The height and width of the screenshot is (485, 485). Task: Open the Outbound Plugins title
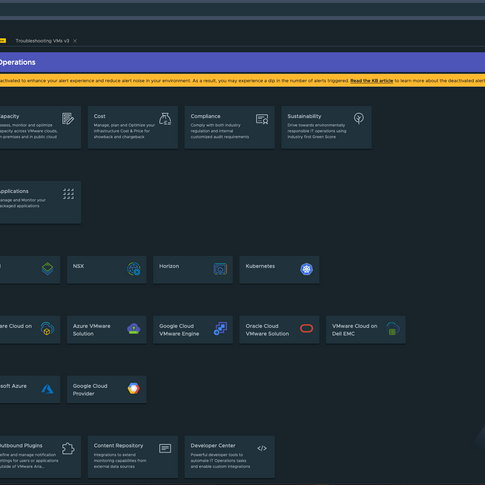[21, 446]
